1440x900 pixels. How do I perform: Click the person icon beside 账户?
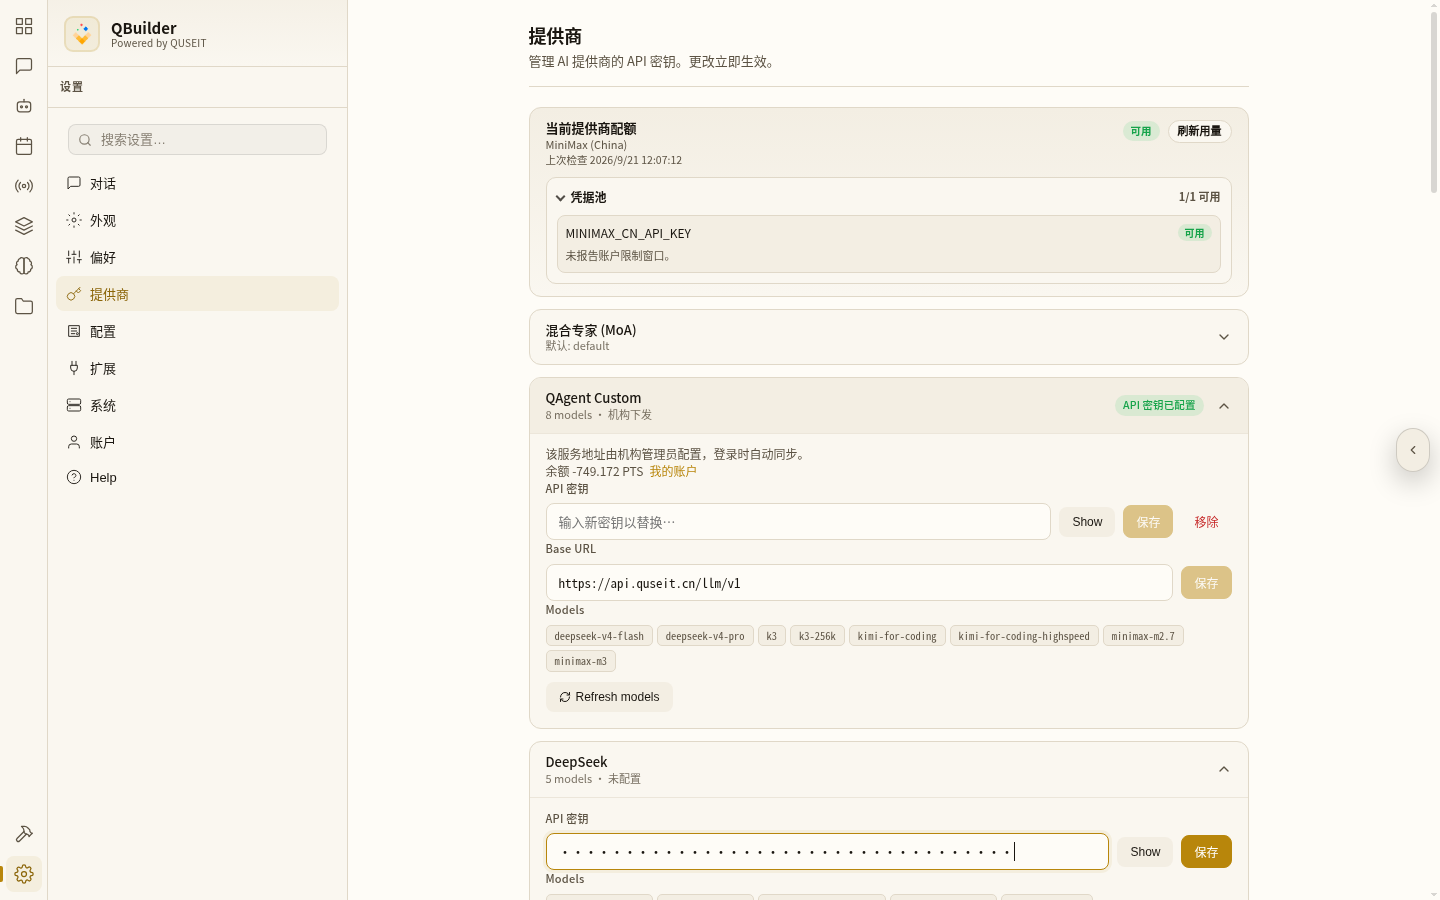74,442
